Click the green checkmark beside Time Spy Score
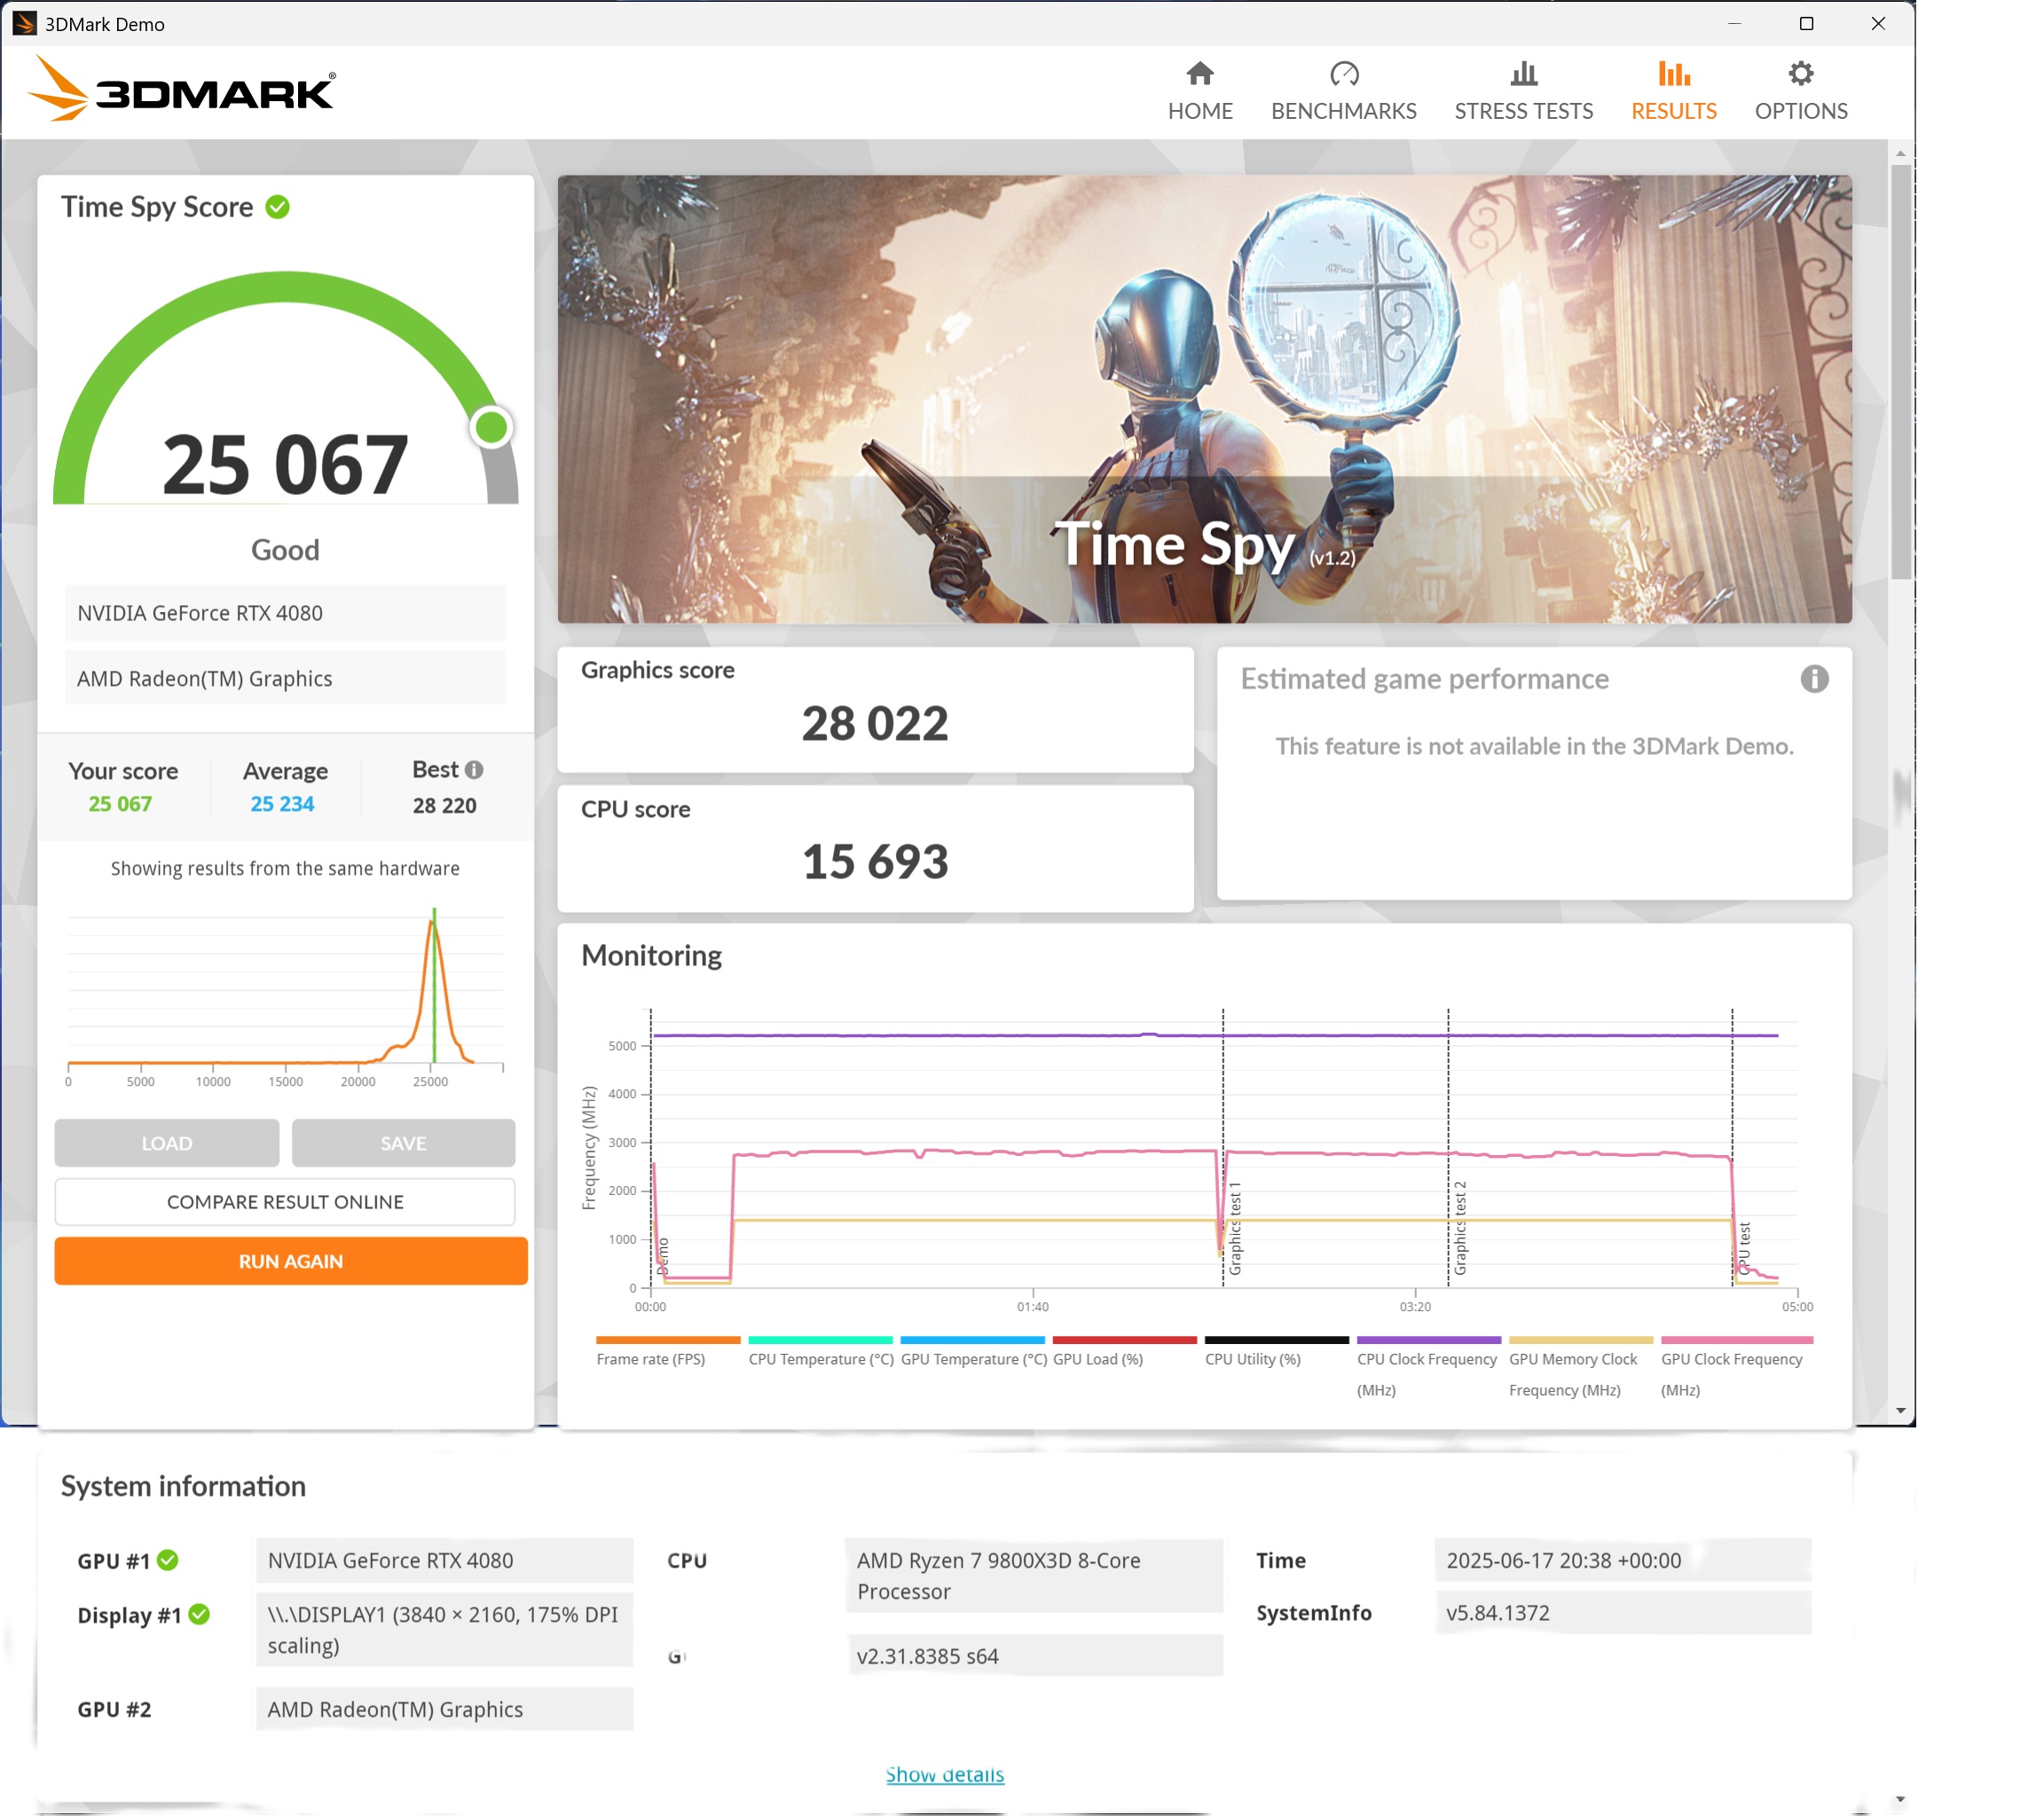2044x1816 pixels. pos(278,207)
